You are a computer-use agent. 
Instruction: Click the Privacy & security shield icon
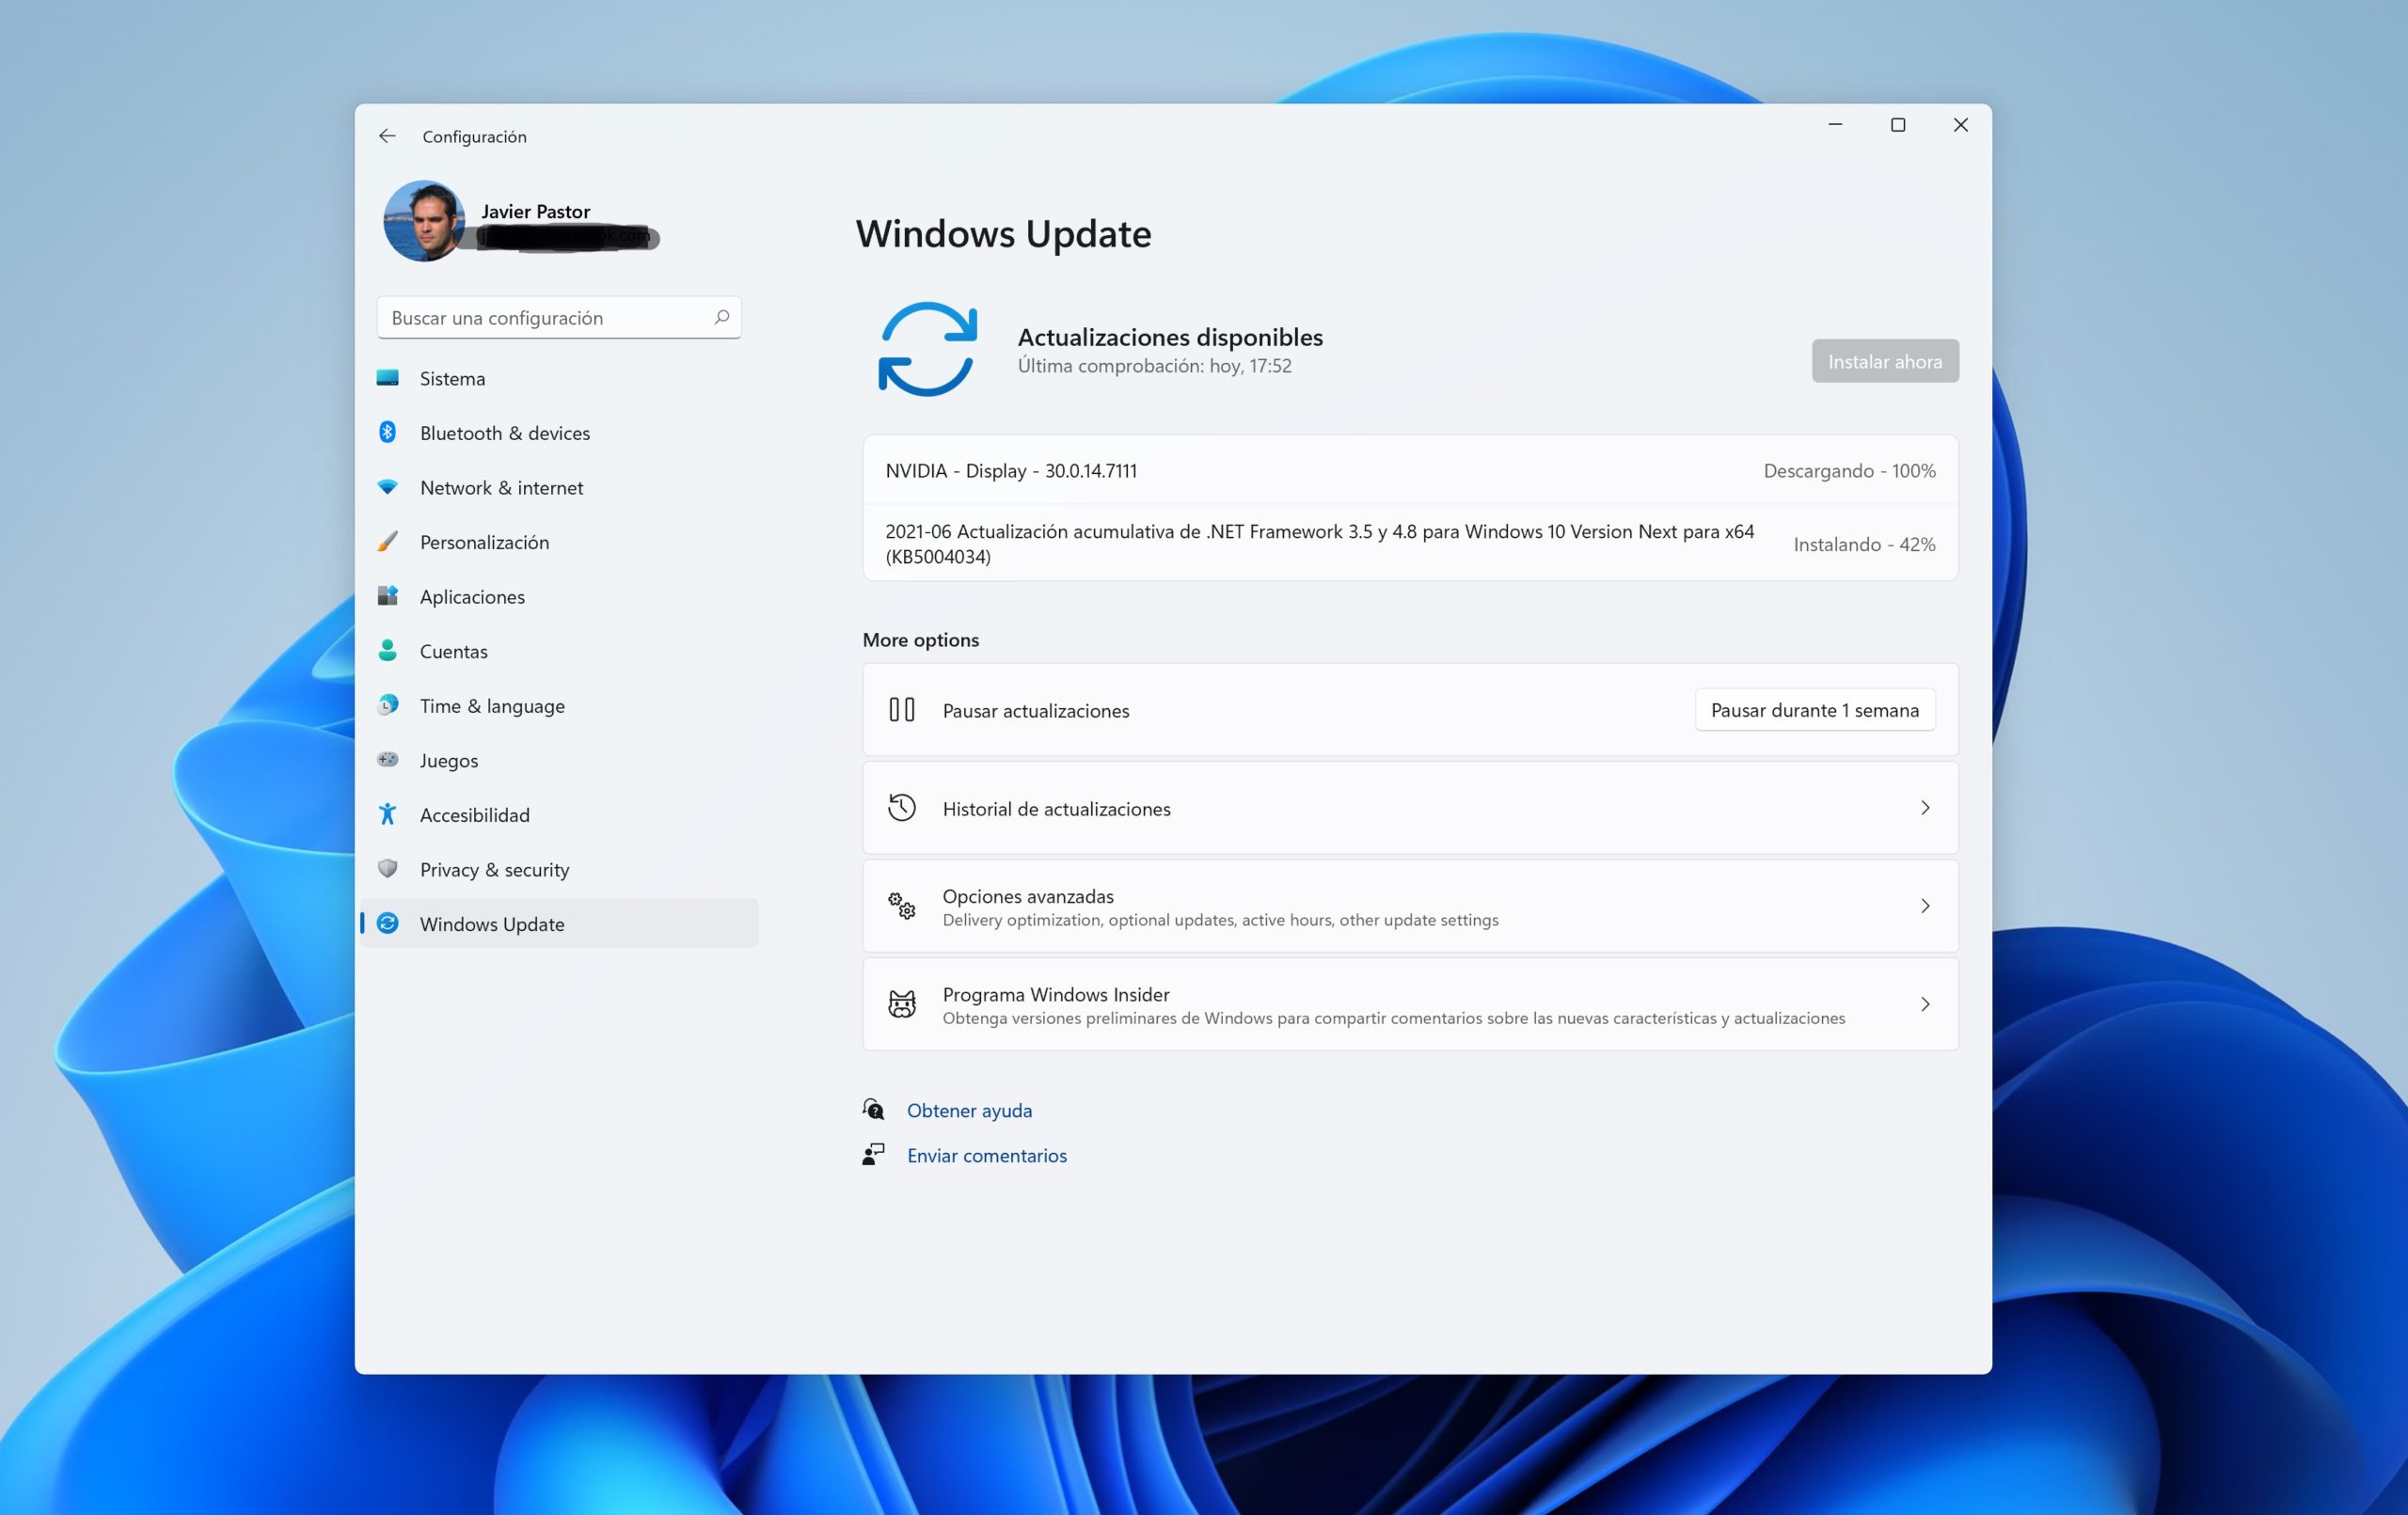(x=387, y=868)
